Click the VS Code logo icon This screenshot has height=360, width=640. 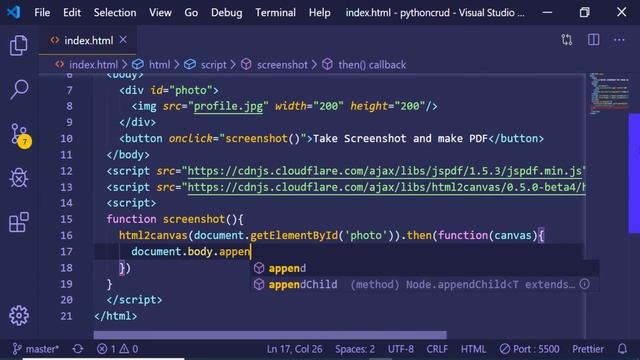[14, 12]
